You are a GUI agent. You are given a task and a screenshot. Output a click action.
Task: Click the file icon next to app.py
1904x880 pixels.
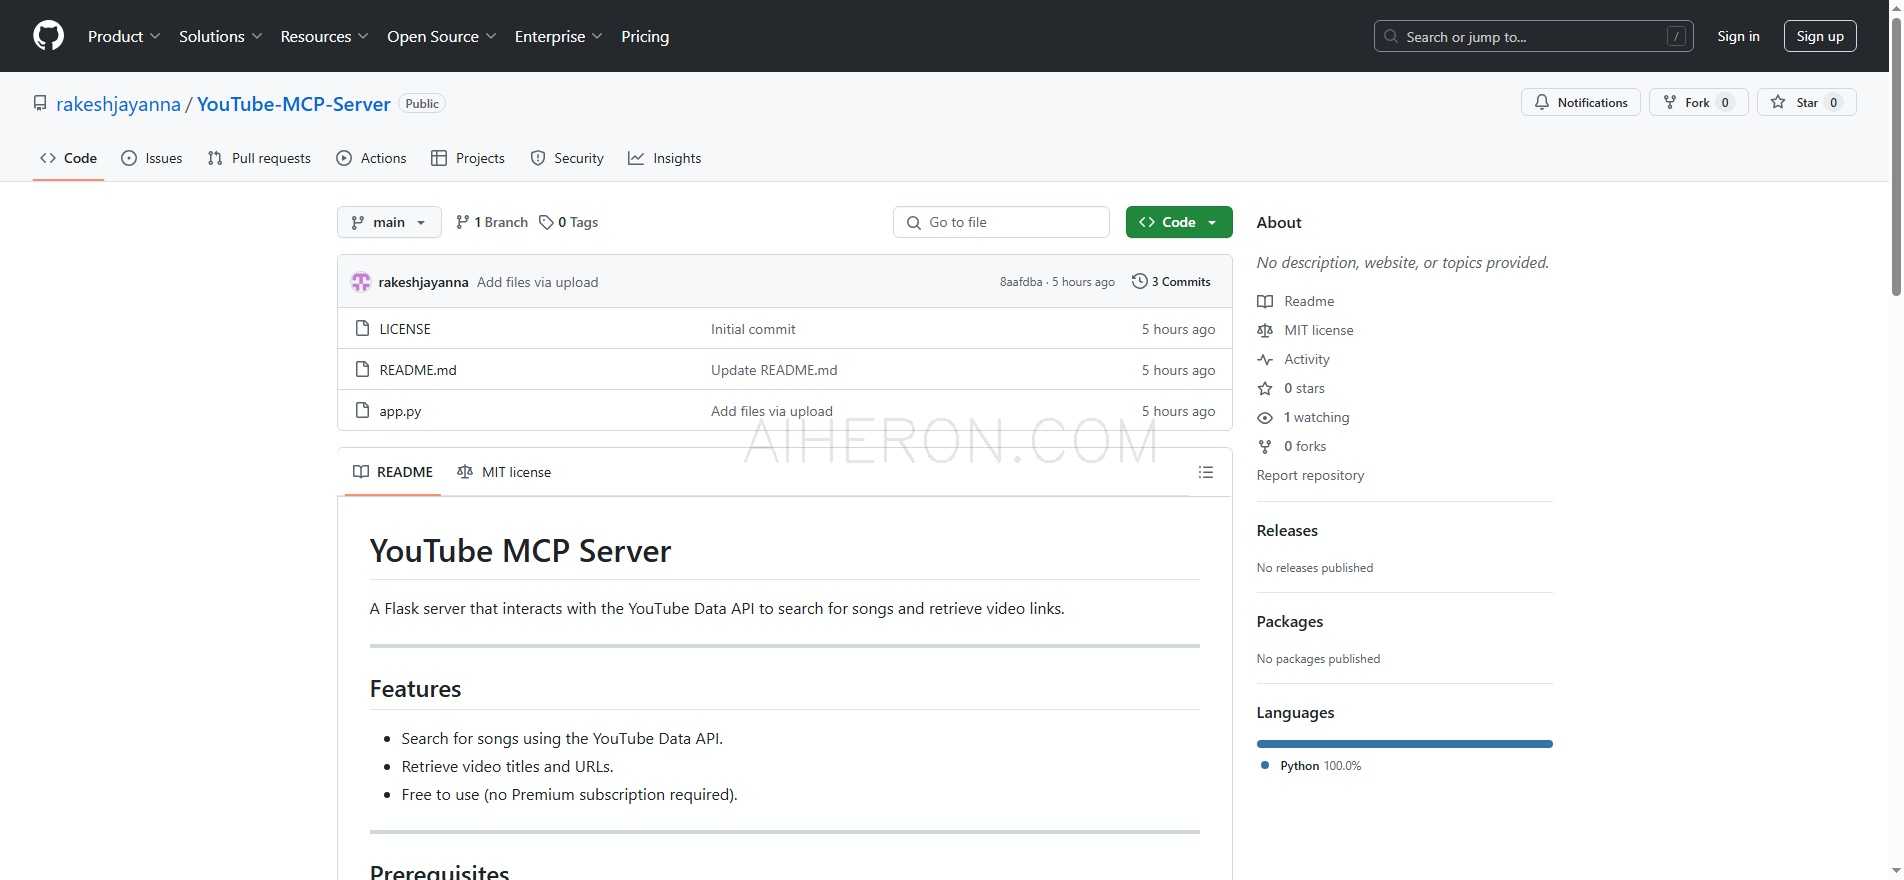(363, 410)
